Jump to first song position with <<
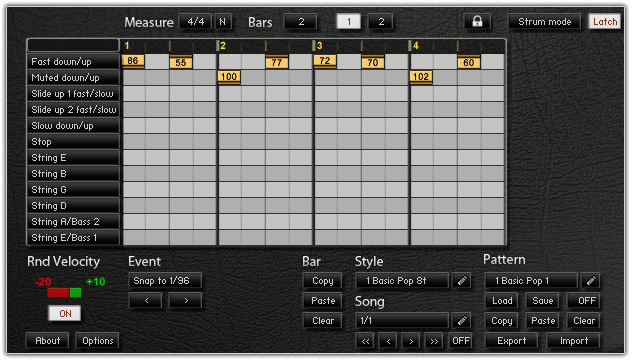The height and width of the screenshot is (361, 632). coord(365,341)
